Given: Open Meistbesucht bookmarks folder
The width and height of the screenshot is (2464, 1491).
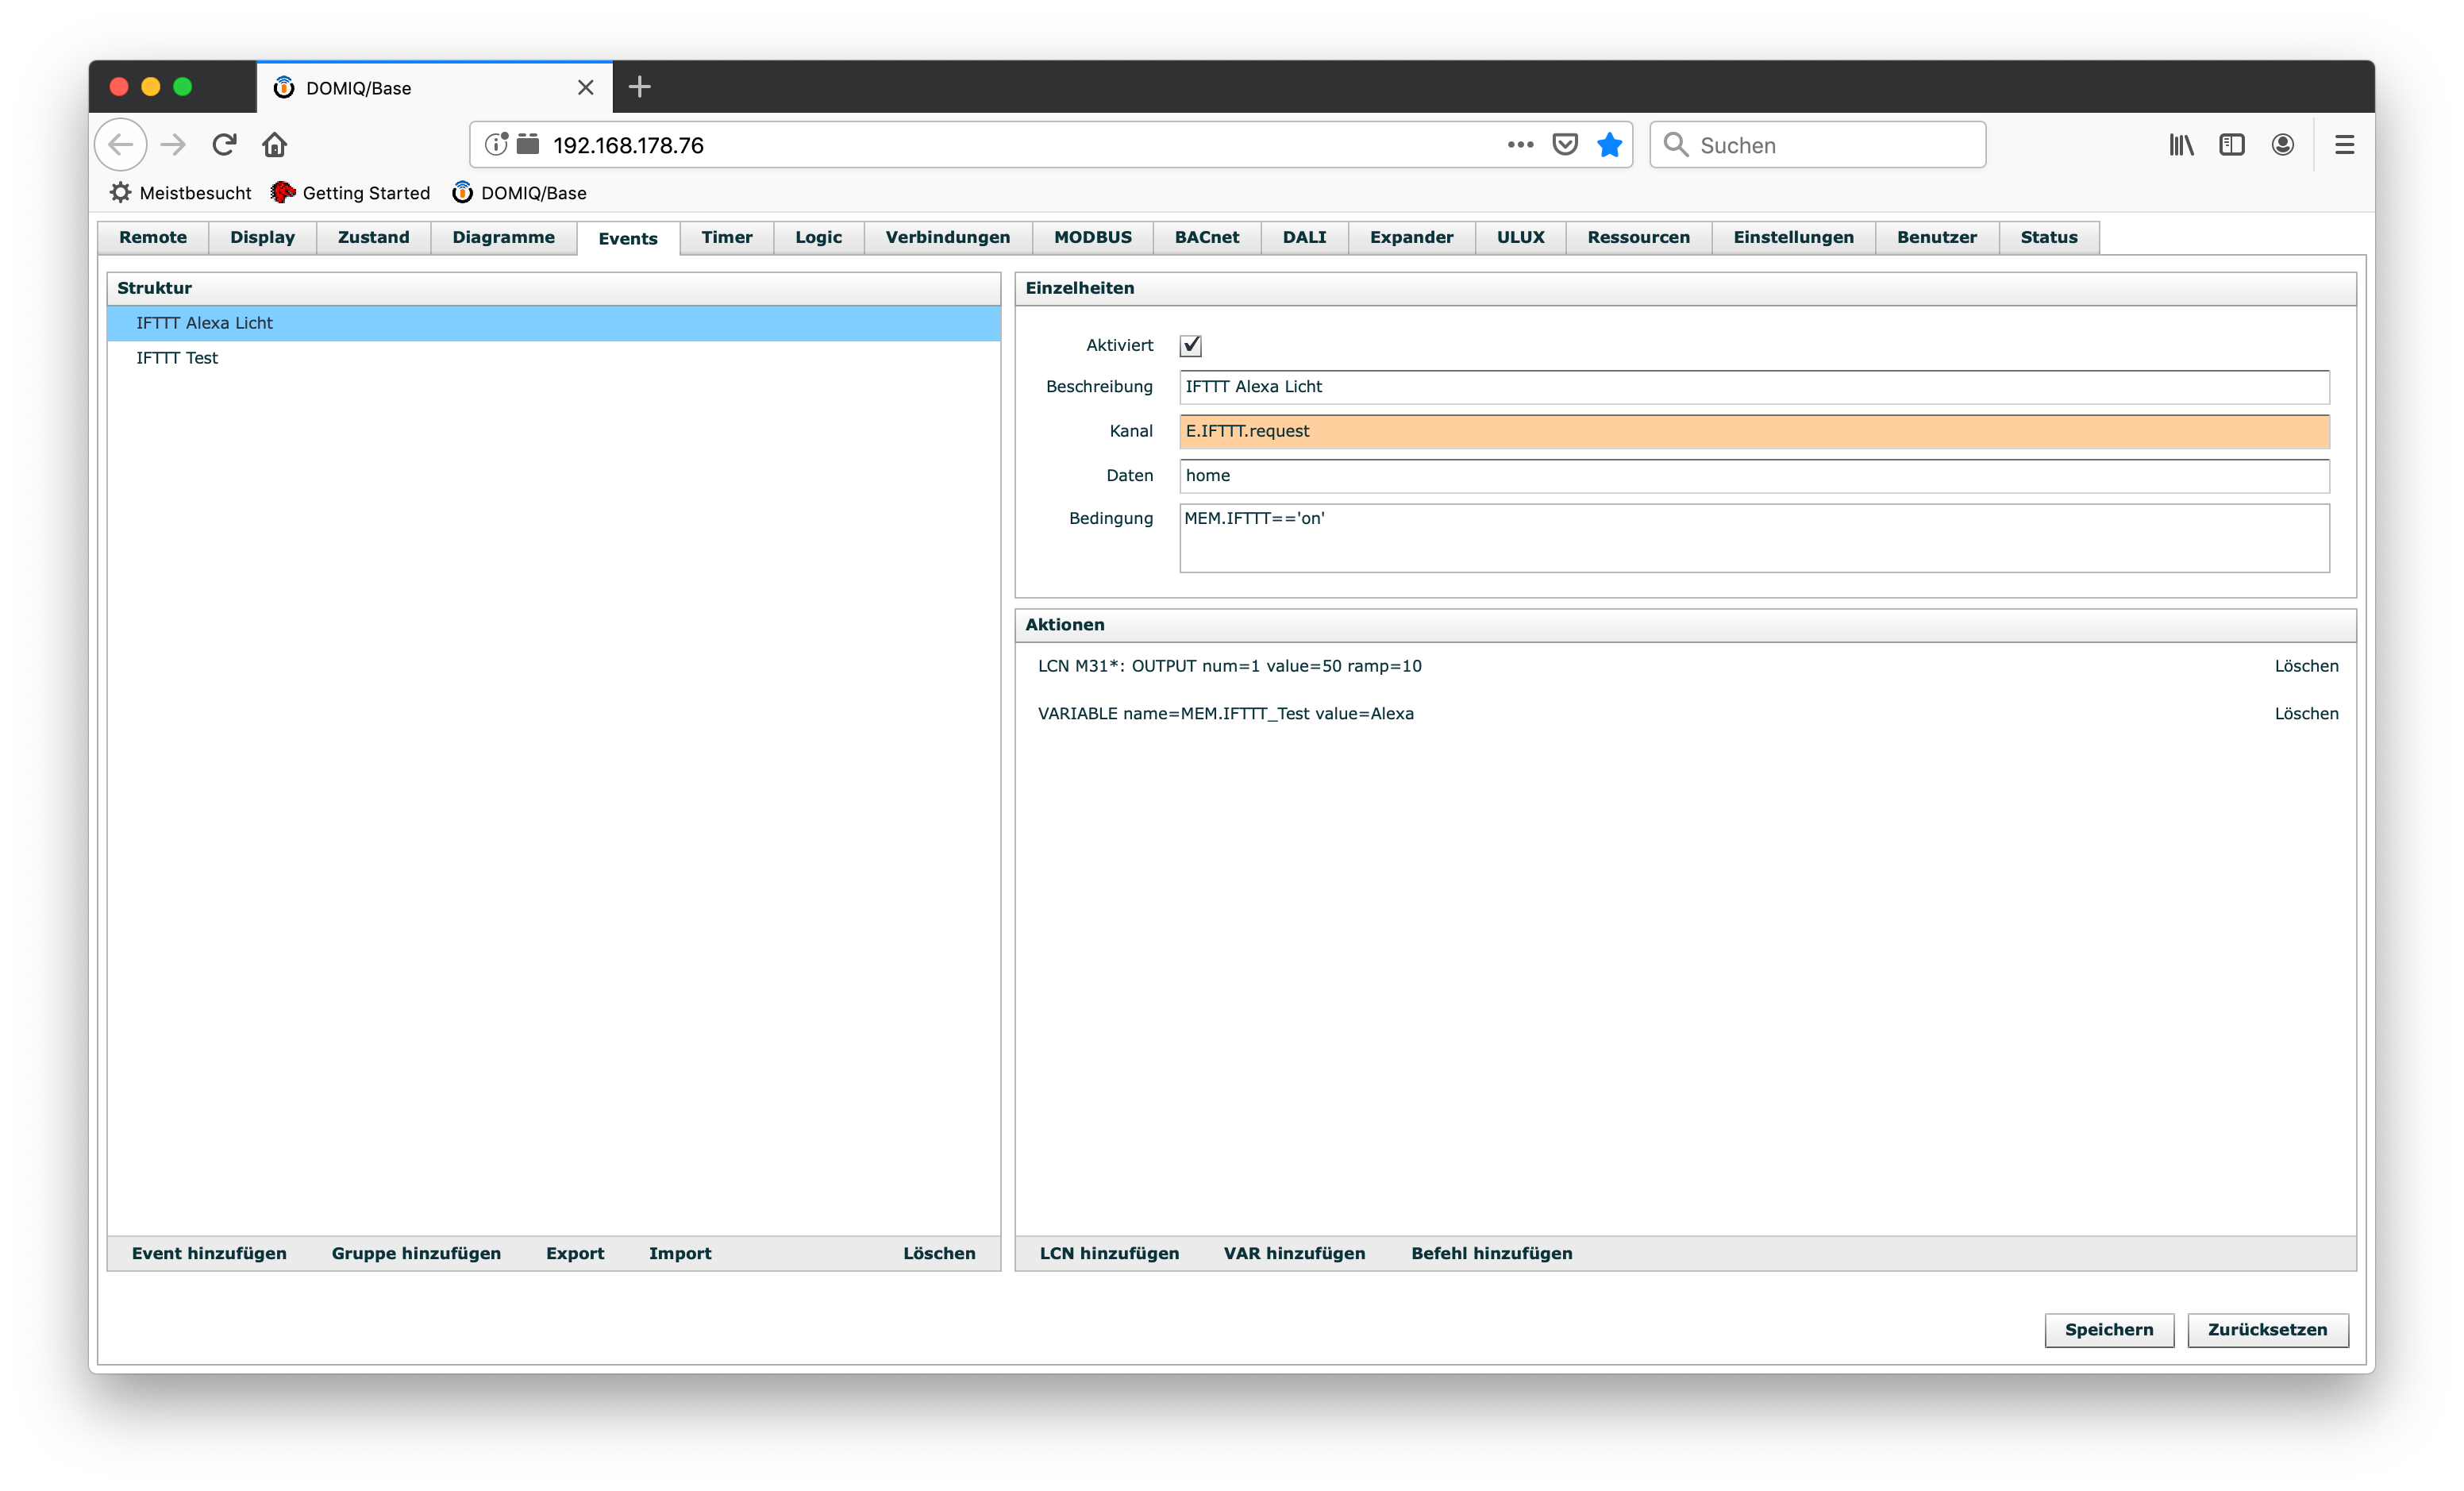Looking at the screenshot, I should [x=182, y=193].
